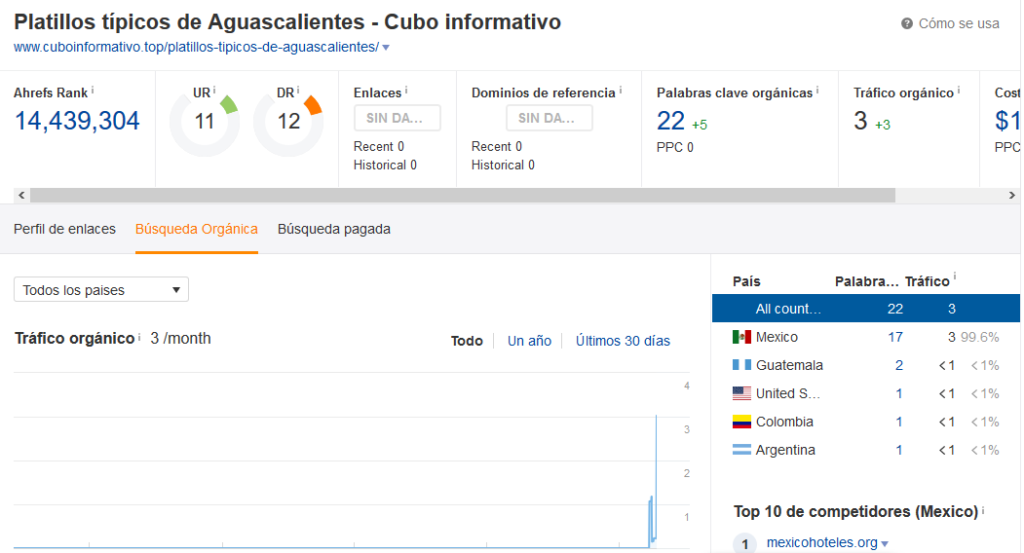
Task: Click the Colombia flag icon
Action: click(741, 422)
